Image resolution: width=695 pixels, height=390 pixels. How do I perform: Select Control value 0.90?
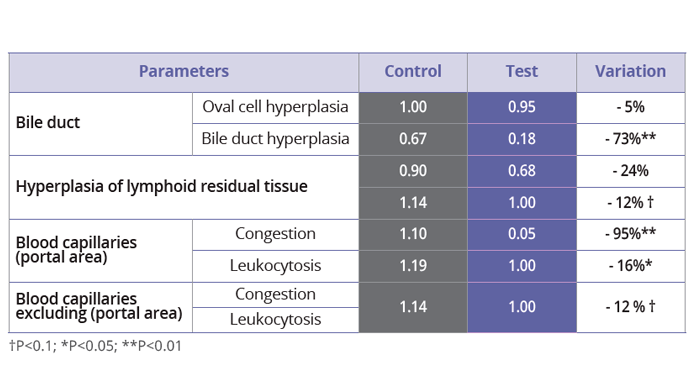pyautogui.click(x=413, y=171)
